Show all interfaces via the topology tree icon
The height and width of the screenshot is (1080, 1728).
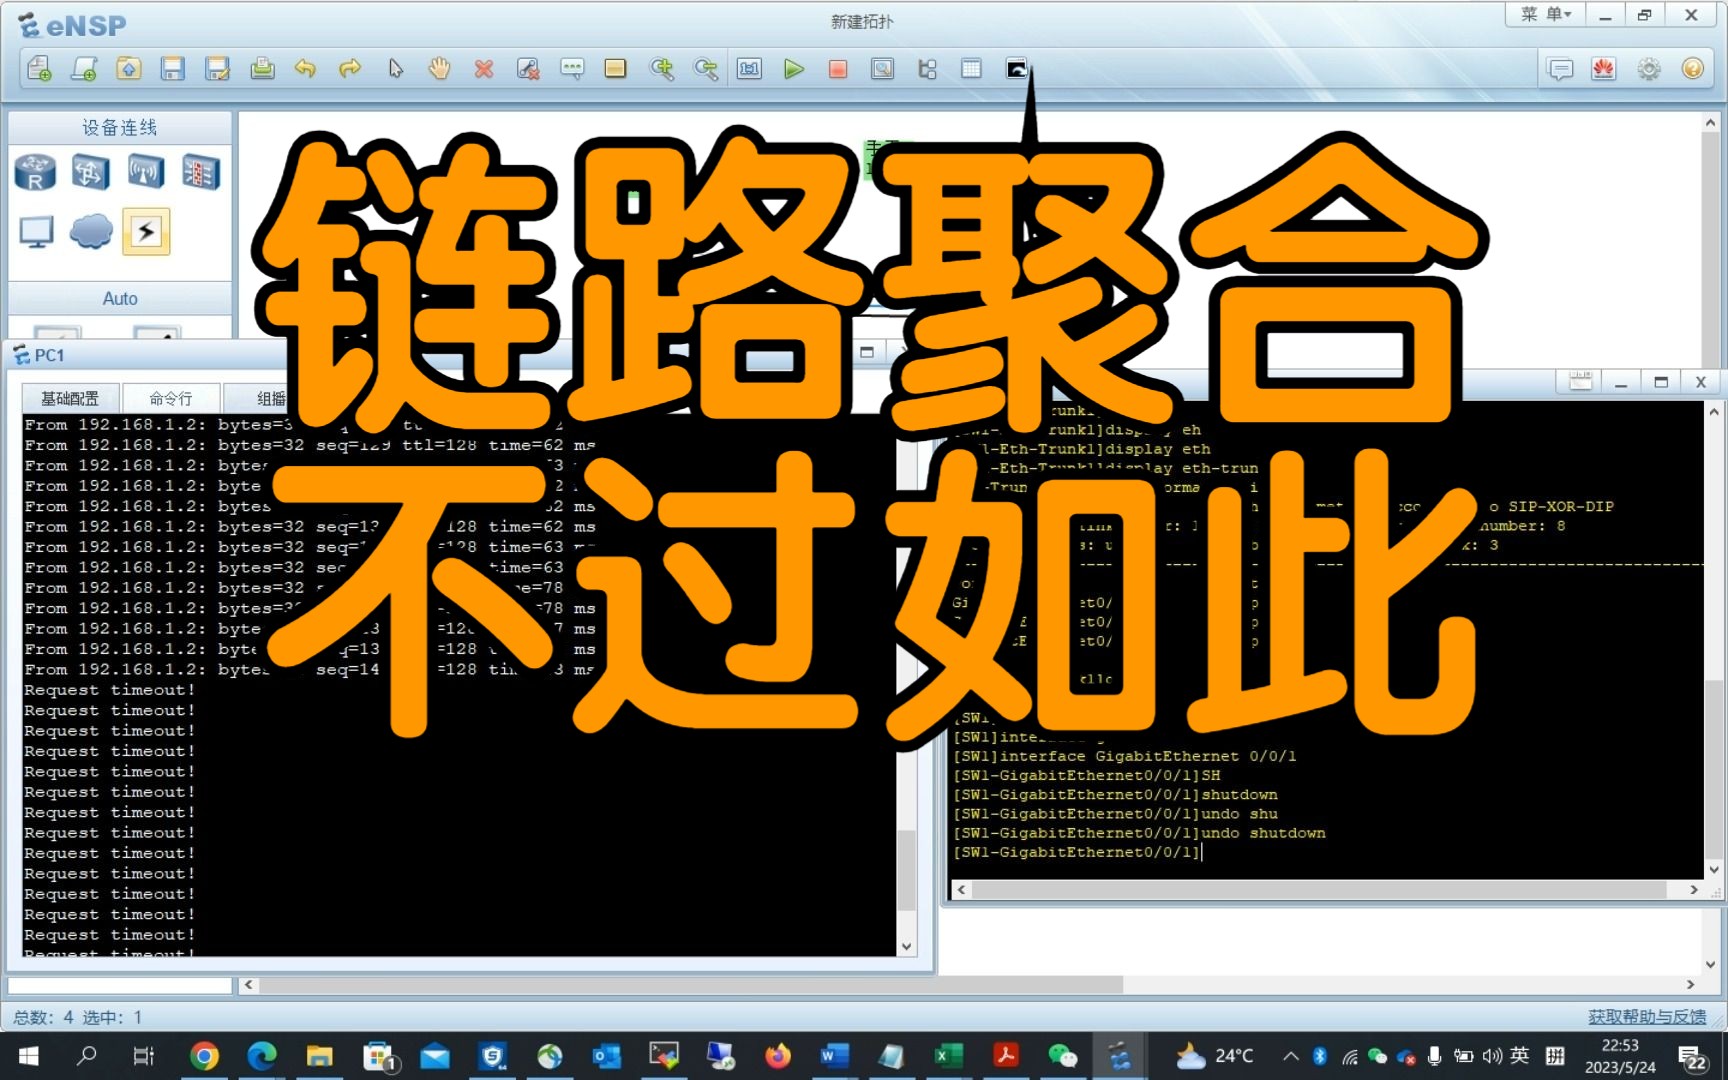pyautogui.click(x=927, y=69)
